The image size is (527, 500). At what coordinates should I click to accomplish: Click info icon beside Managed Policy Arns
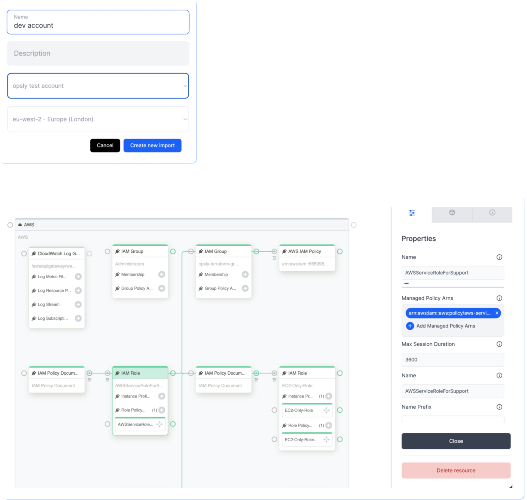(499, 298)
